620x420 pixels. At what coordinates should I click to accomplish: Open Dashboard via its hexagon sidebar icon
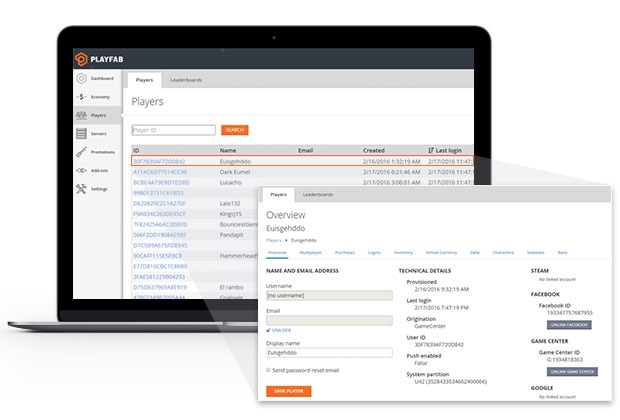[81, 78]
